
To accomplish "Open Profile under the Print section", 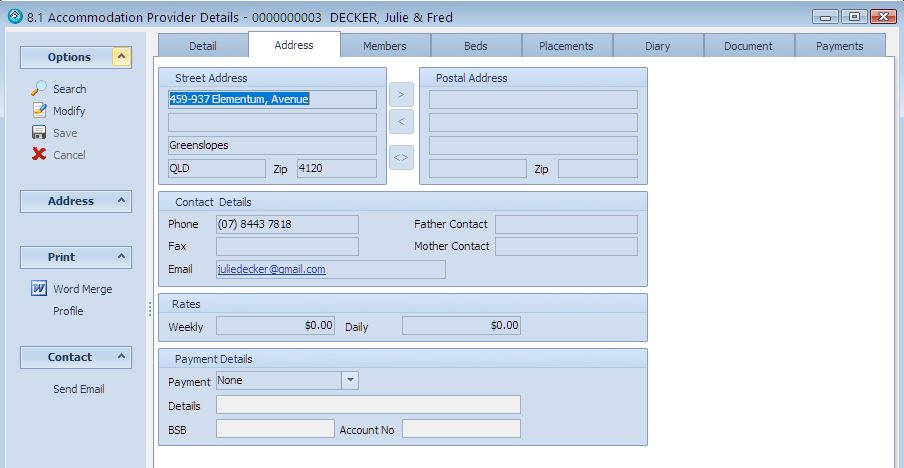I will coord(68,311).
